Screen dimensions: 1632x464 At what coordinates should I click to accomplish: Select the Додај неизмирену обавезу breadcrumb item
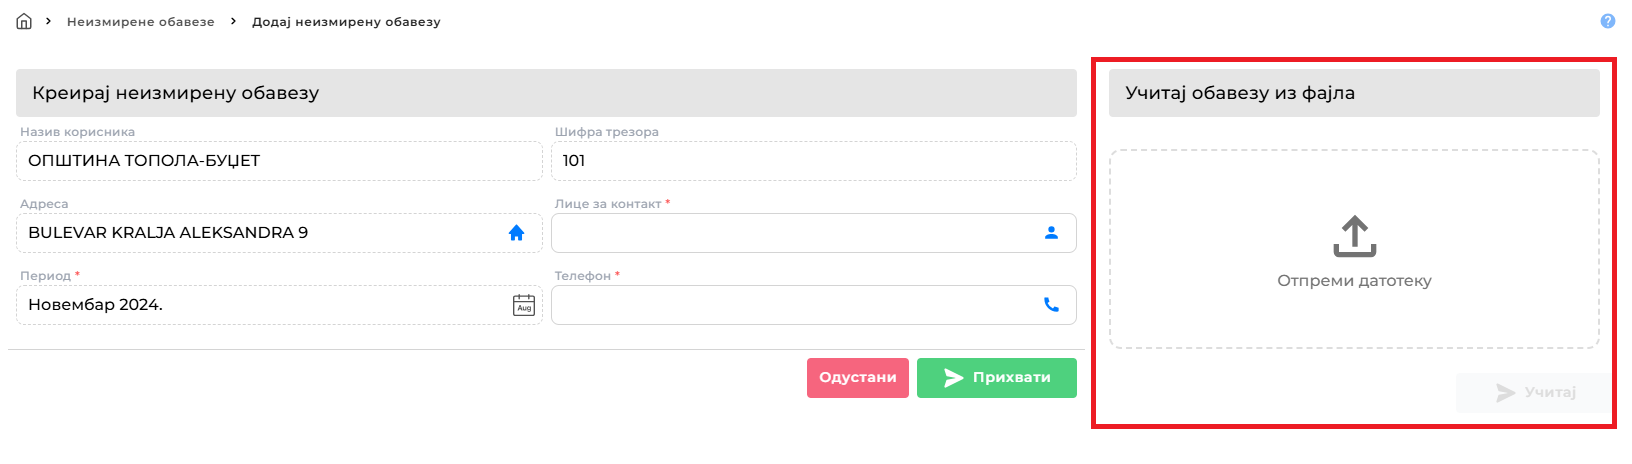(x=346, y=21)
